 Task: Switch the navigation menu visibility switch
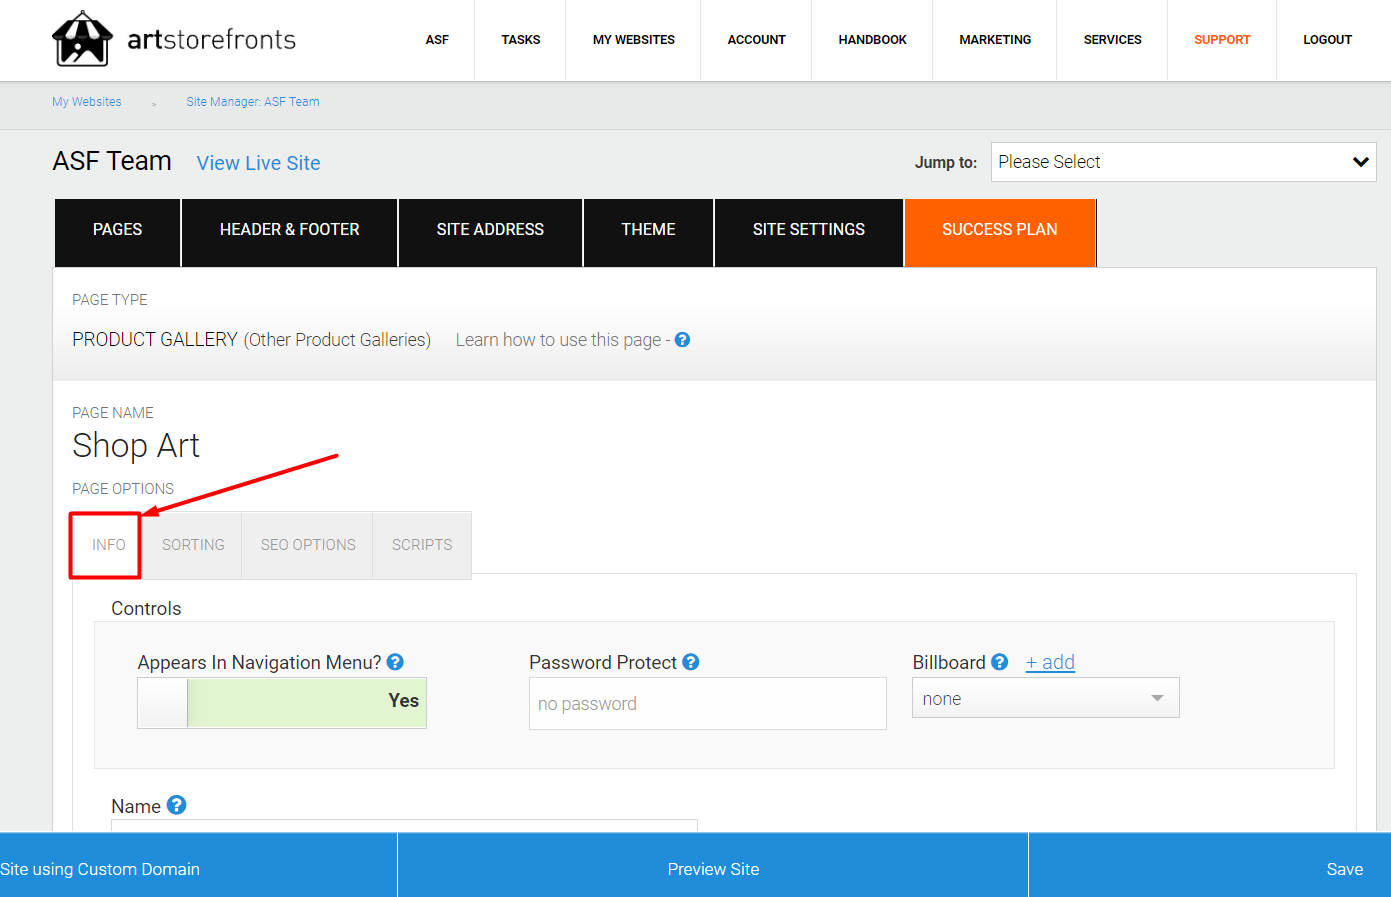coord(281,702)
